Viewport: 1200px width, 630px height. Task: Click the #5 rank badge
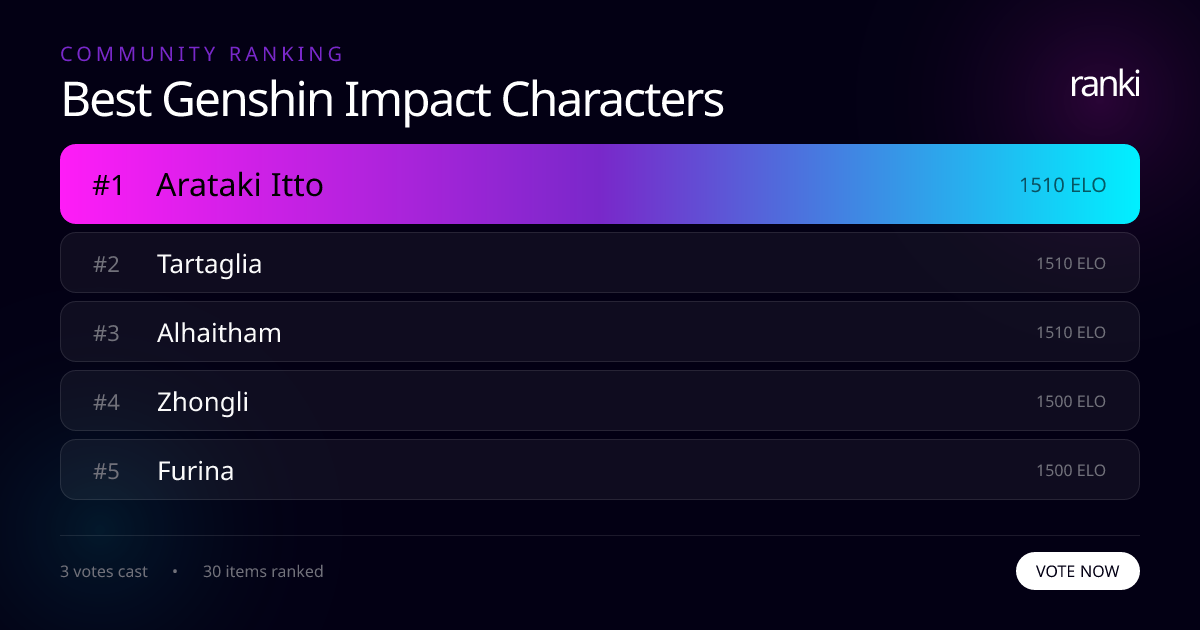[105, 469]
